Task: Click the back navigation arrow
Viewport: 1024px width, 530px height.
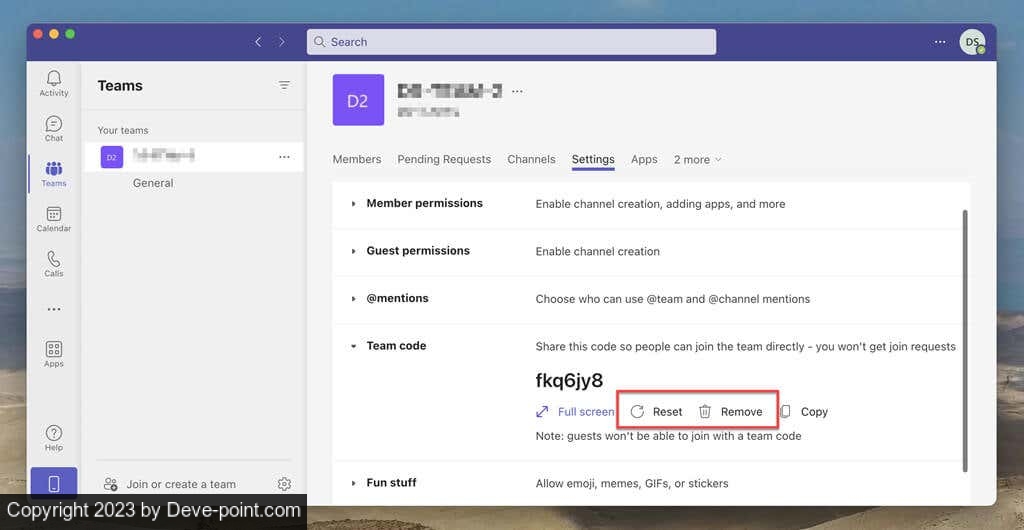Action: 258,42
